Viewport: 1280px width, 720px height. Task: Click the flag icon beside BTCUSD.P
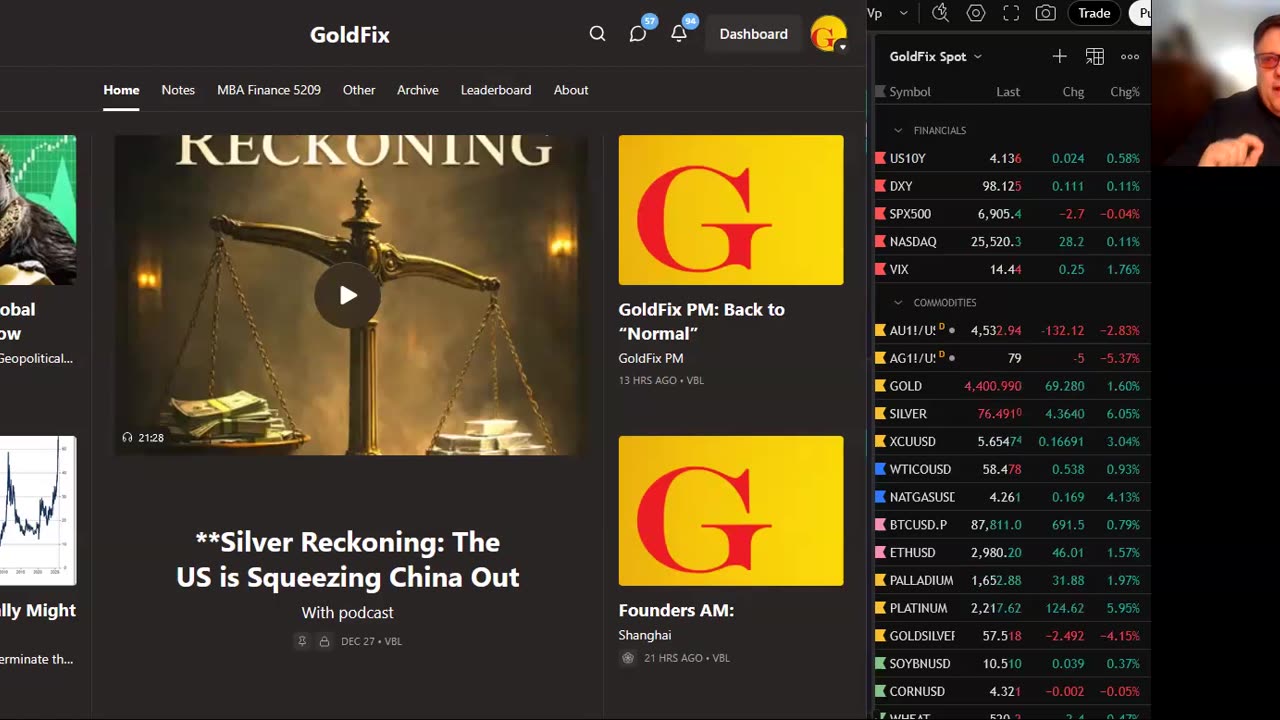[880, 525]
